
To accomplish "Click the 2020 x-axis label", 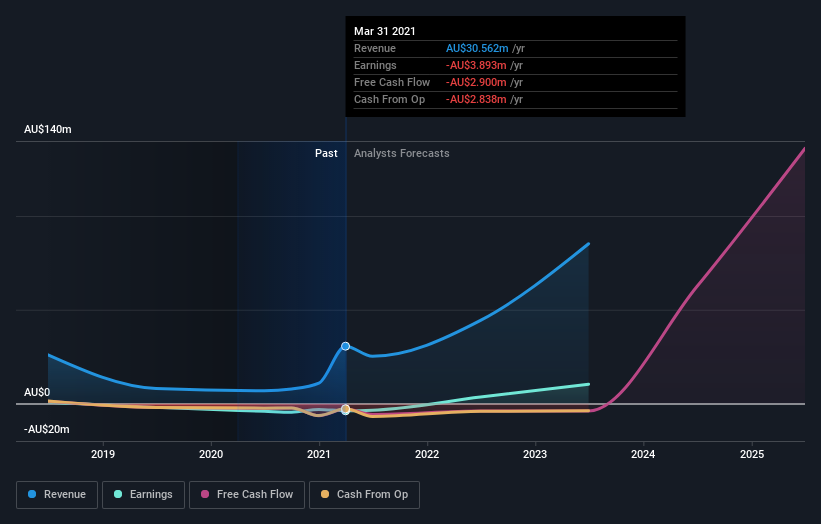I will (x=211, y=454).
